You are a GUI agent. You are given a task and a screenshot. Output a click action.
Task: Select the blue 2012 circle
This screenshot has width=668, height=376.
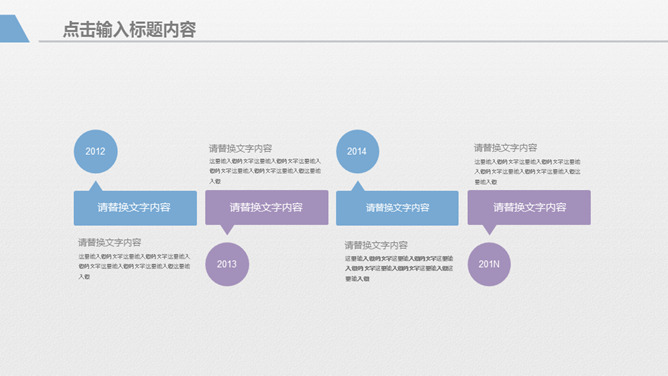coord(95,152)
